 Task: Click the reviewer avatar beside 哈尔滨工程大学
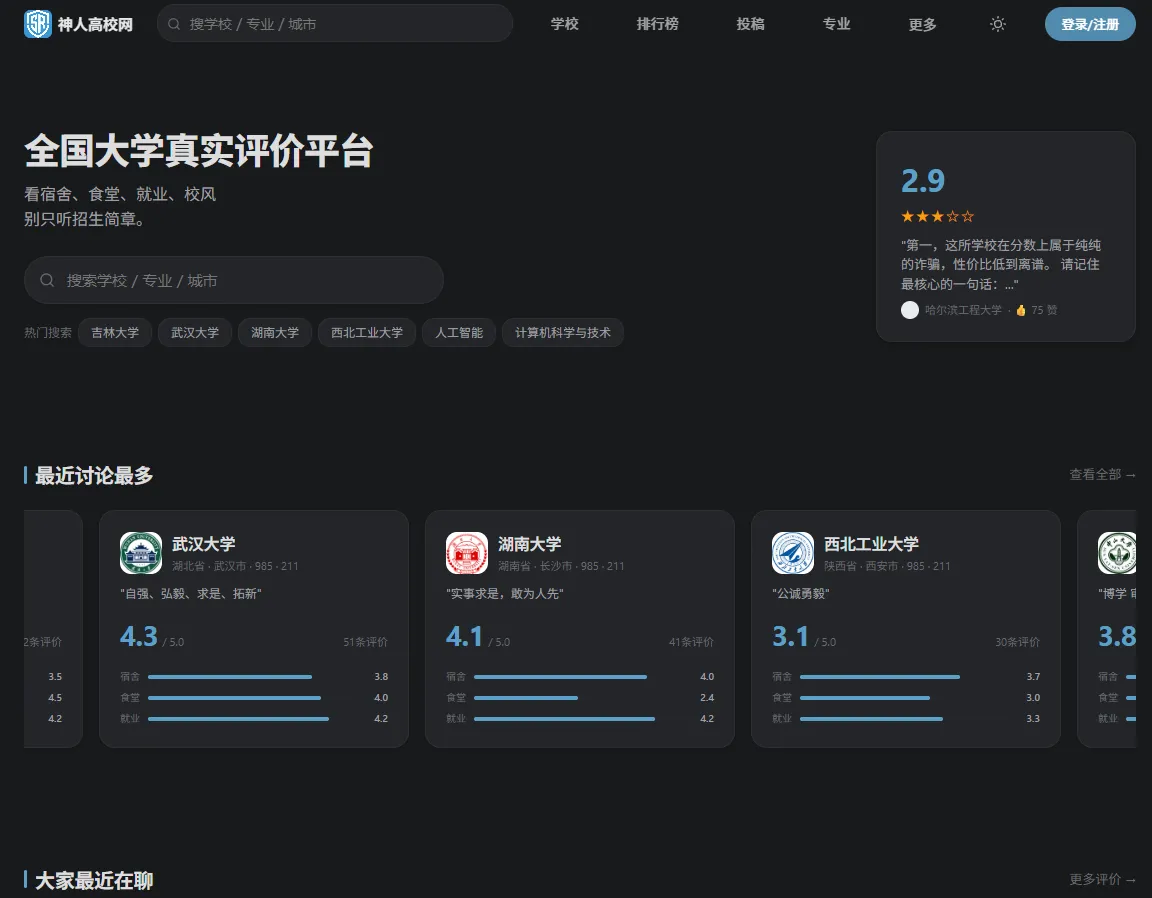point(910,310)
